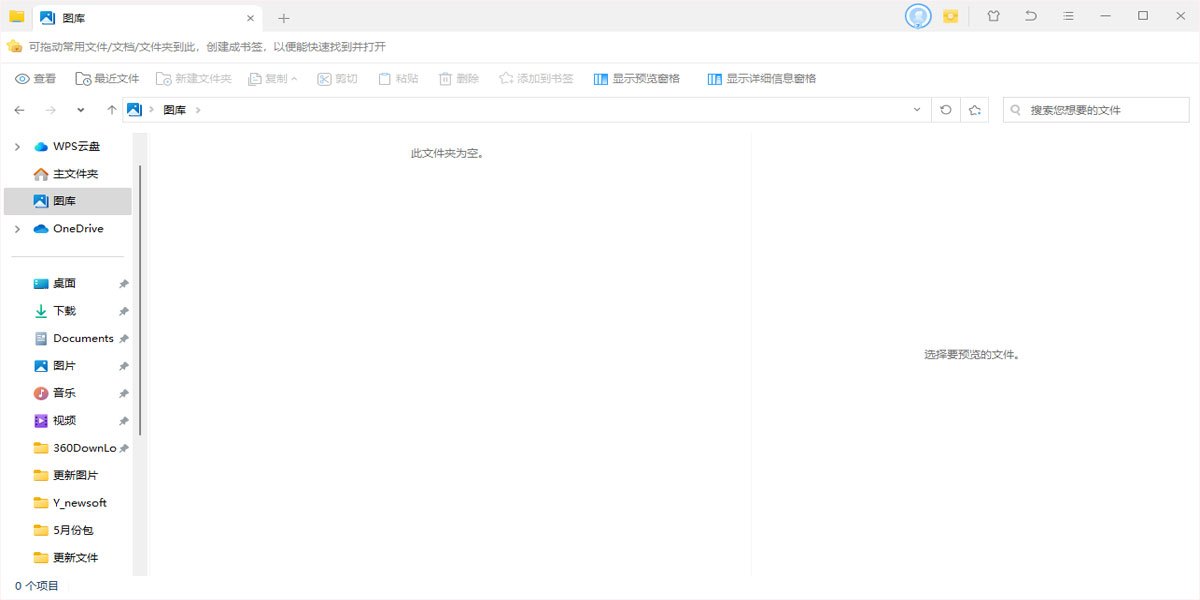Click the sidebar vertical scrollbar

coord(140,300)
